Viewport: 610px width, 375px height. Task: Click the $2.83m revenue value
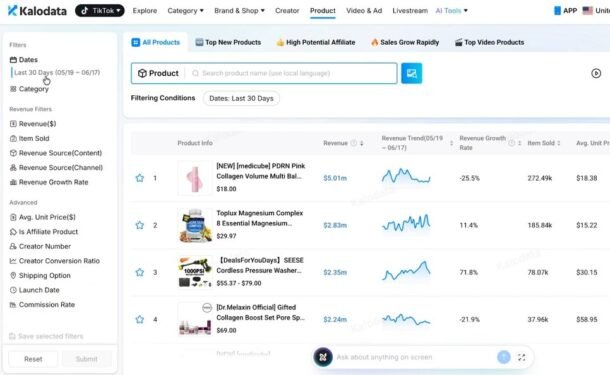(335, 225)
